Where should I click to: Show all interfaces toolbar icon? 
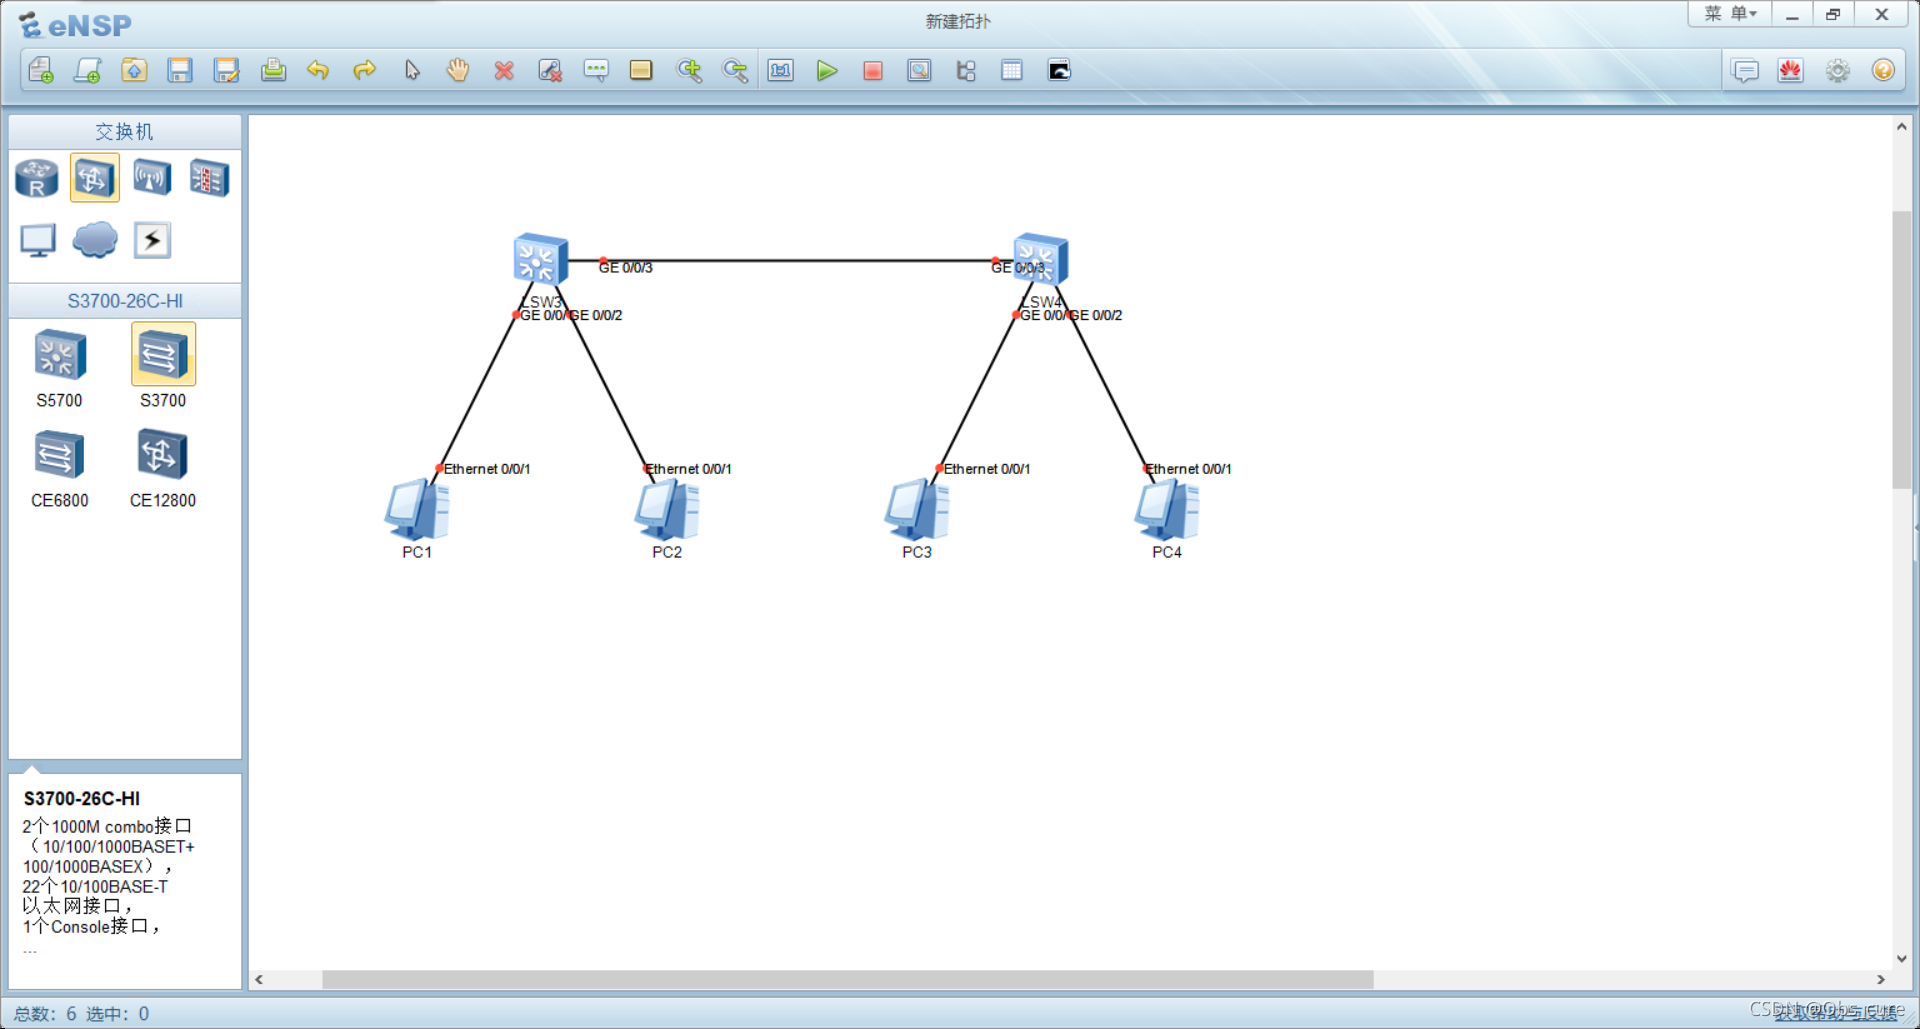coord(966,70)
